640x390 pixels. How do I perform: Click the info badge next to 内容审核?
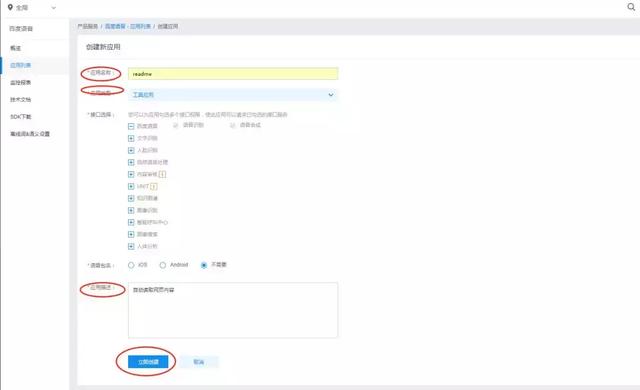click(162, 174)
